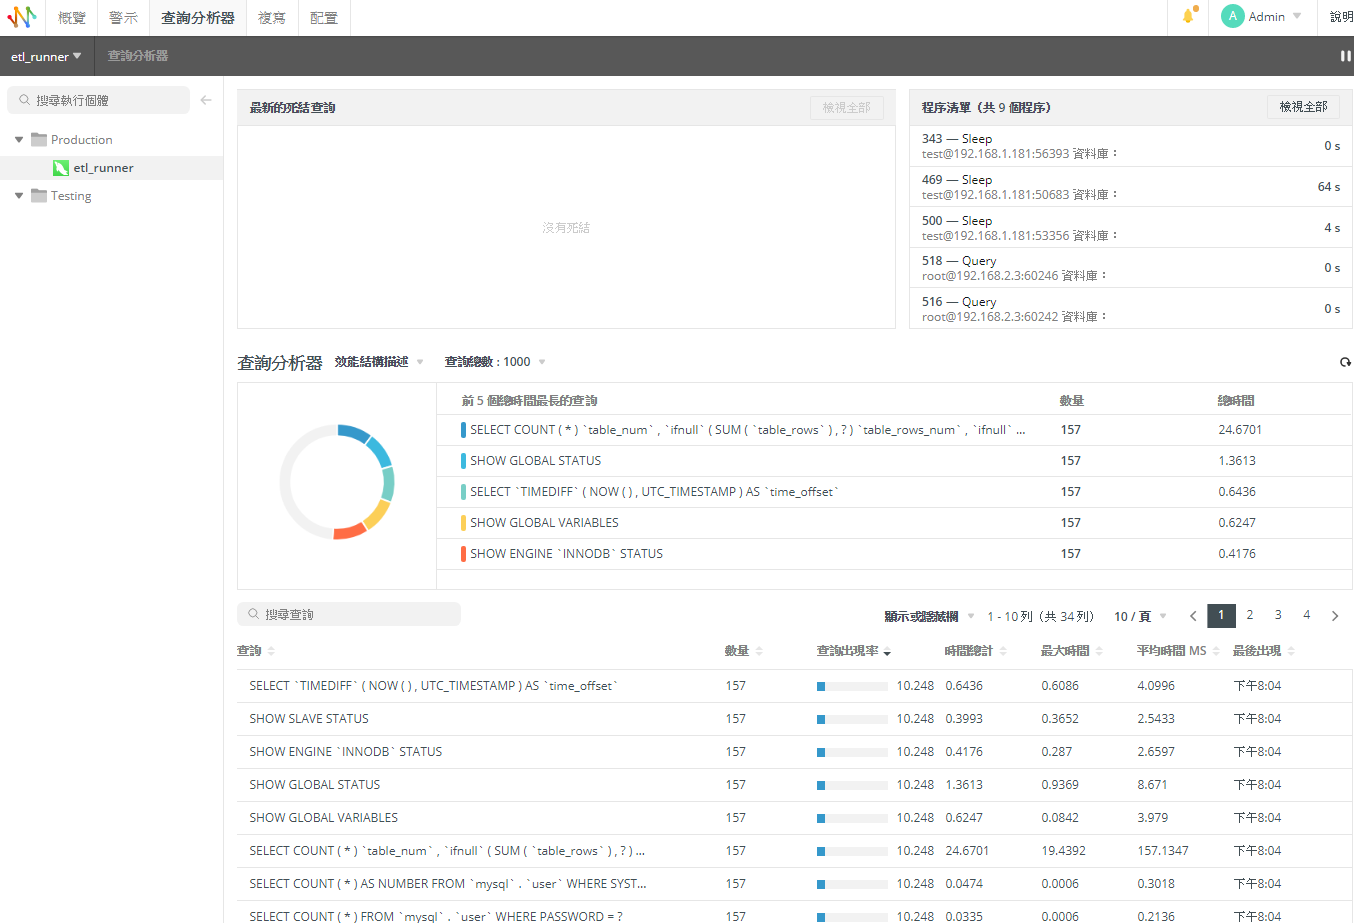This screenshot has width=1354, height=923.
Task: Open the 查詢總數 : 1000 dropdown
Action: [x=495, y=362]
